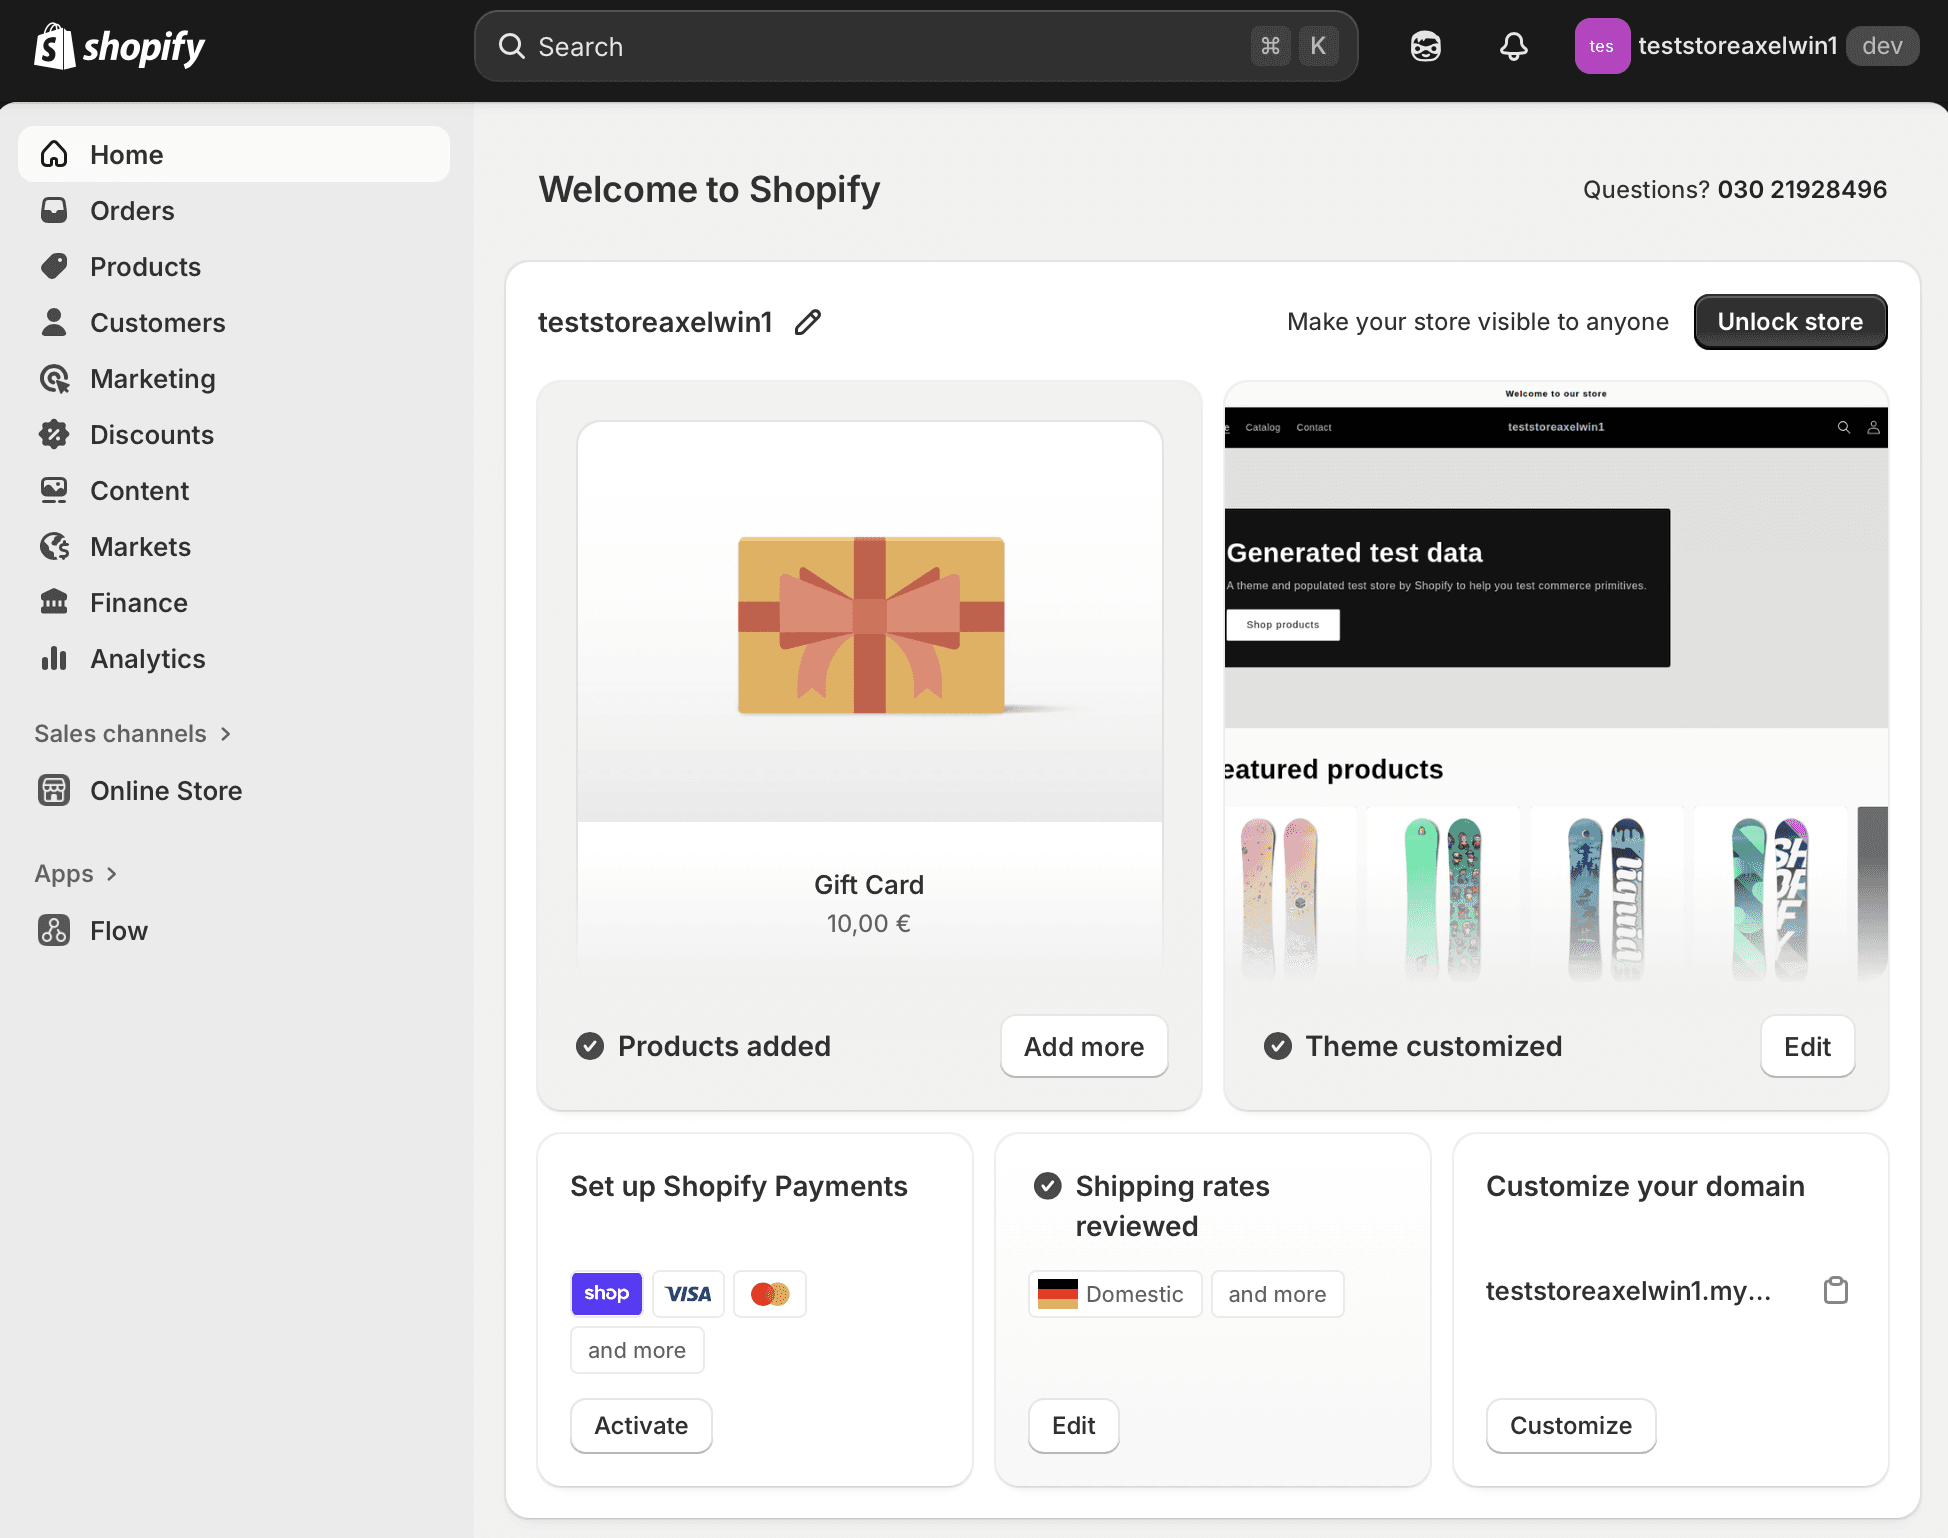Click the Finance bank icon

click(54, 602)
